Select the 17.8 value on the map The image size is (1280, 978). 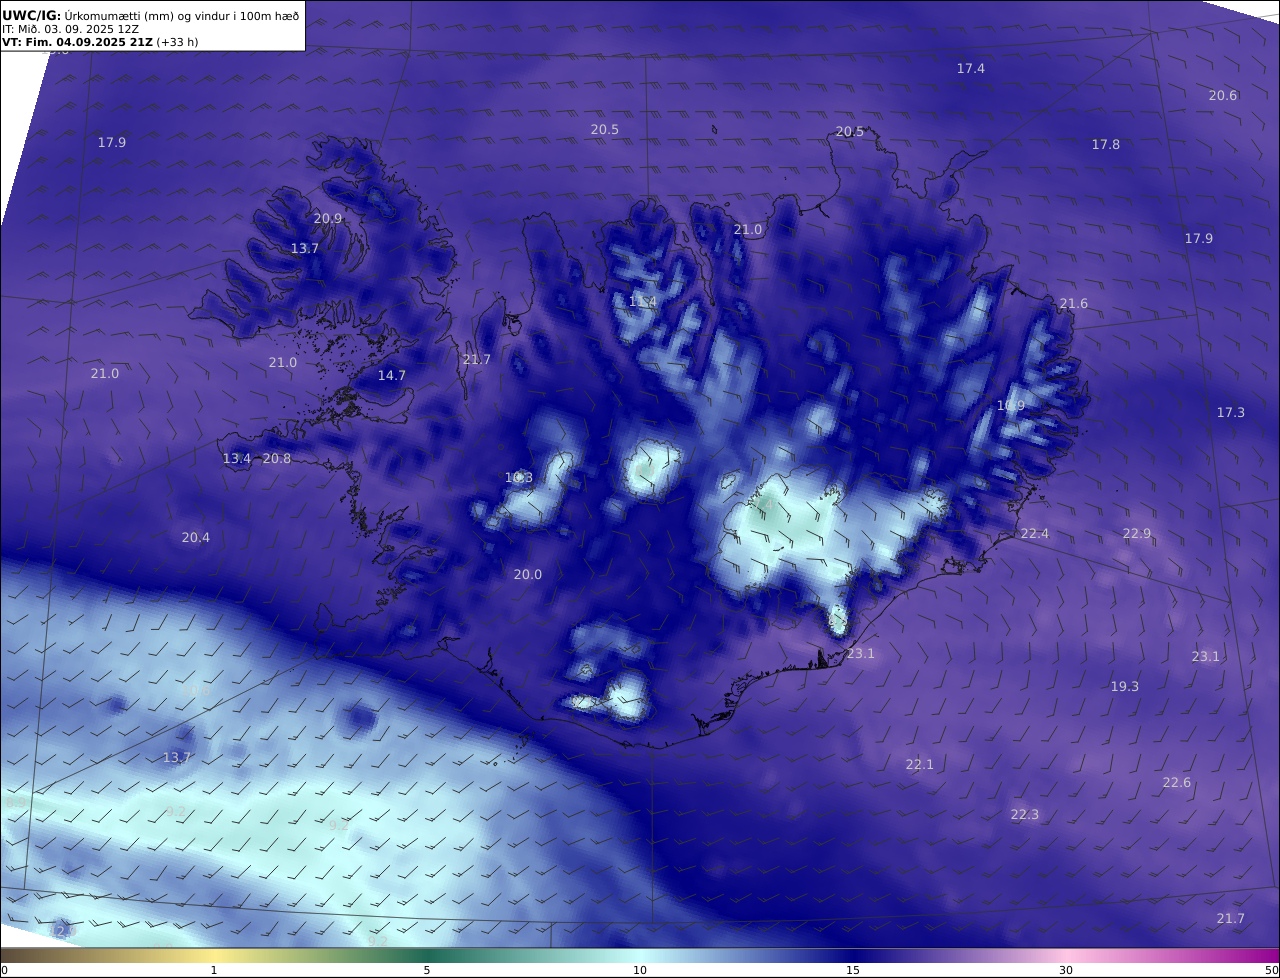(1105, 145)
